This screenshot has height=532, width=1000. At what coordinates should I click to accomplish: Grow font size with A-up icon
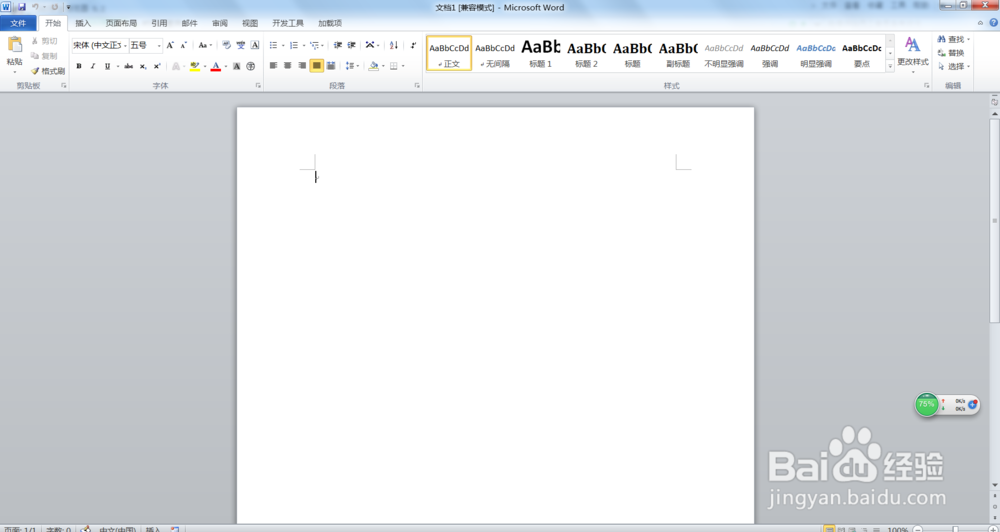click(x=170, y=45)
